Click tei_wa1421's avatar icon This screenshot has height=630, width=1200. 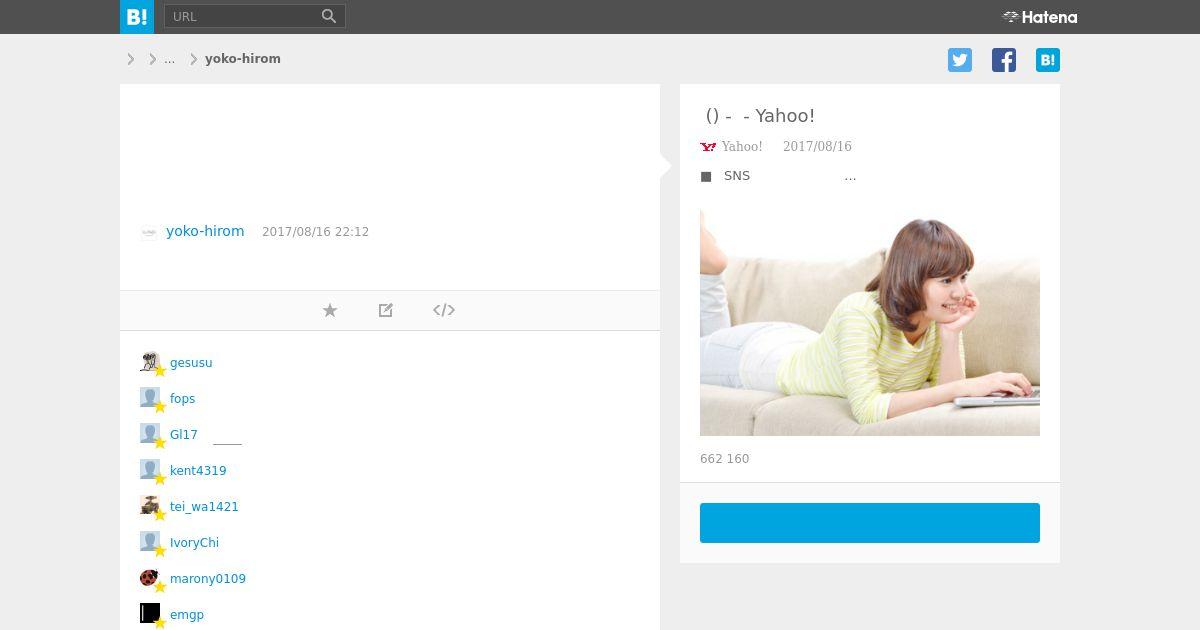coord(150,506)
